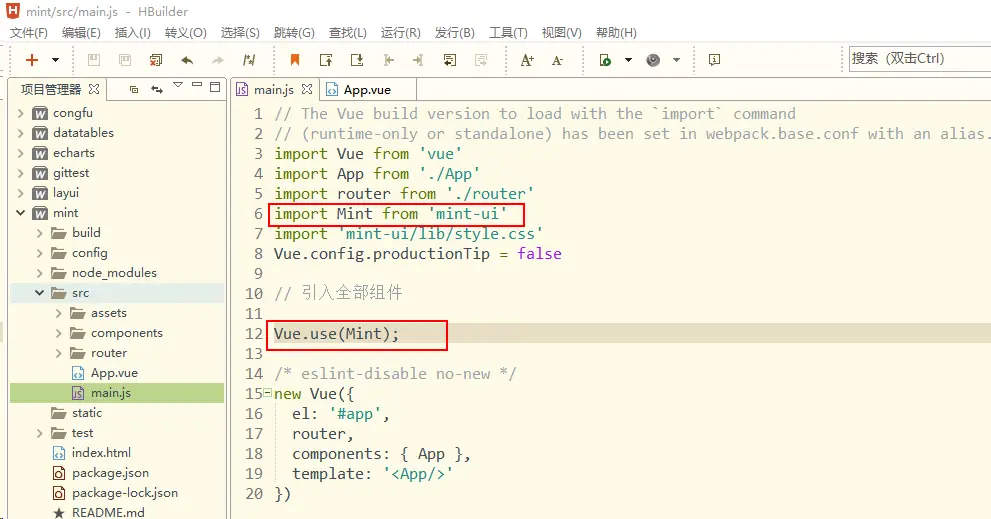
Task: Increase font size with A+ icon
Action: coord(527,60)
